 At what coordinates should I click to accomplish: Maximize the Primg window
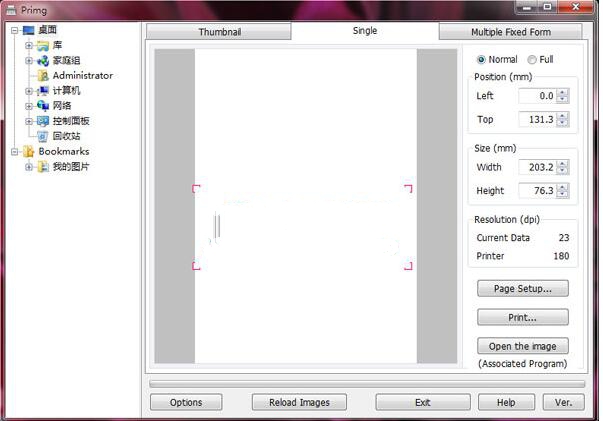(547, 7)
